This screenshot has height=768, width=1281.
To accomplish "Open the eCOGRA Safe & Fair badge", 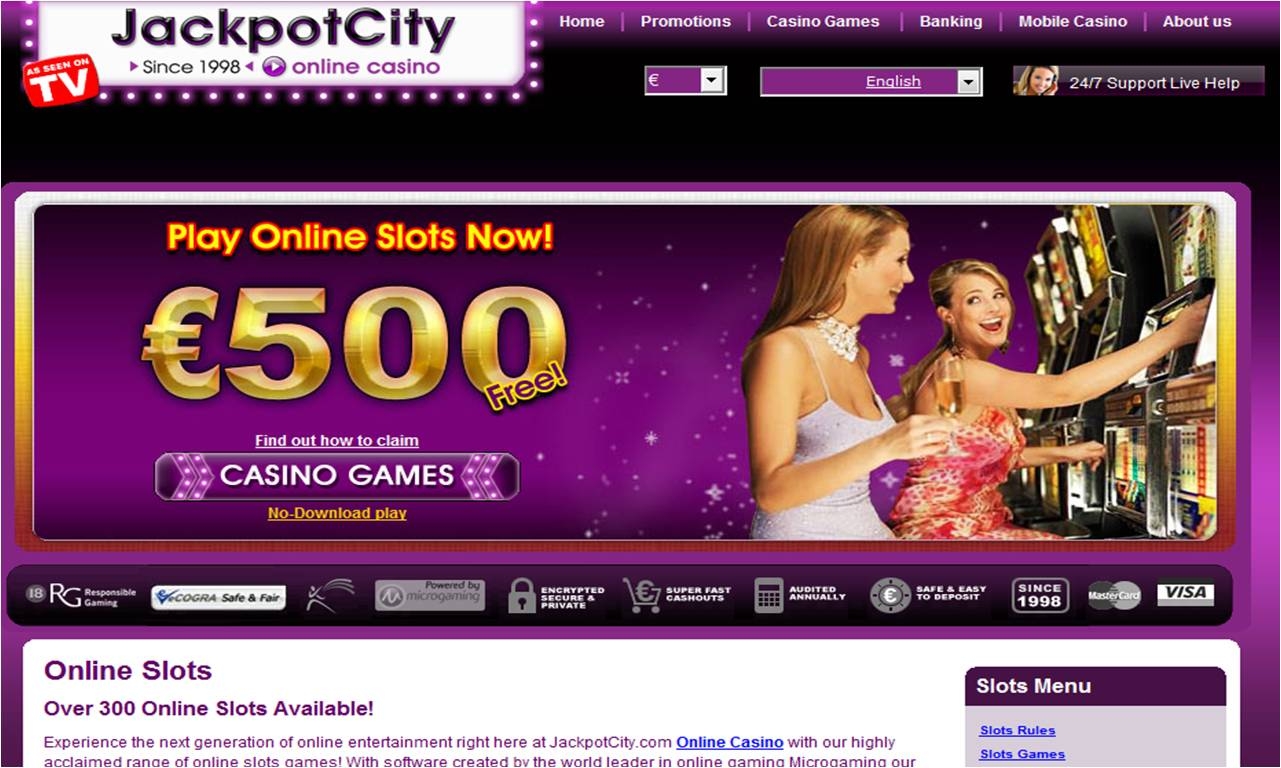I will [x=218, y=598].
